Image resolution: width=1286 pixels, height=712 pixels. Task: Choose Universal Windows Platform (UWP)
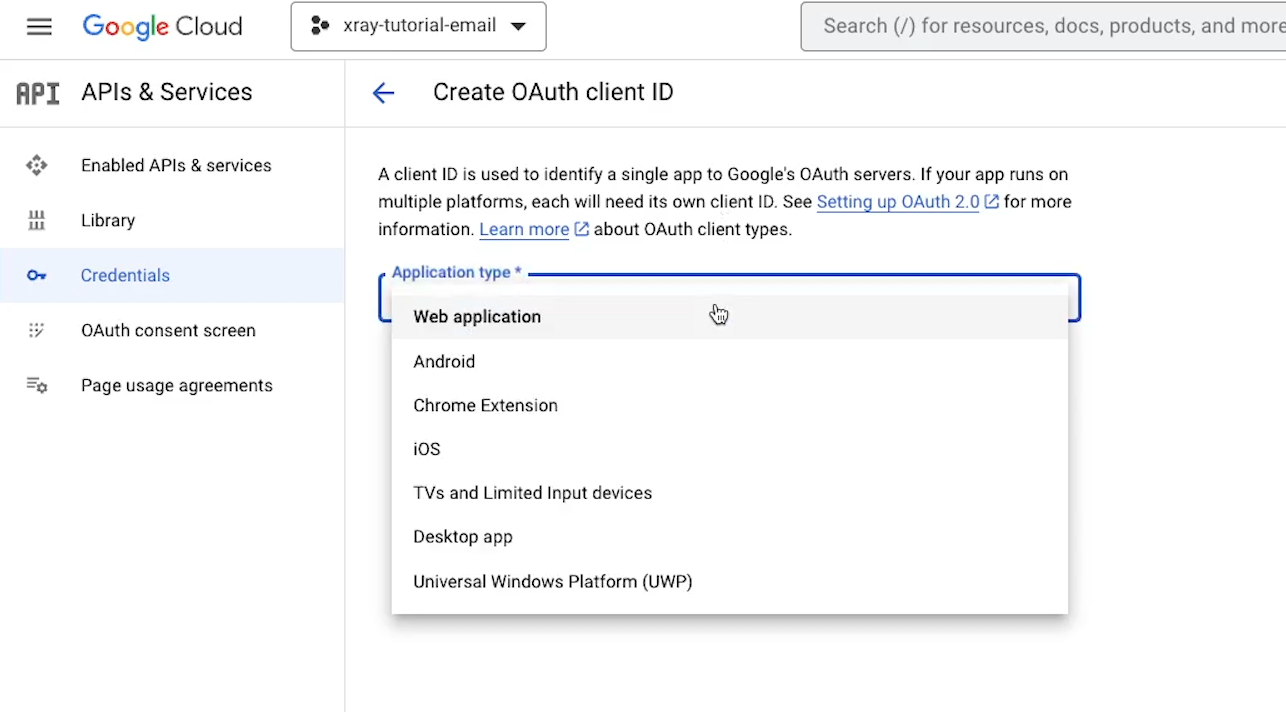pos(729,582)
